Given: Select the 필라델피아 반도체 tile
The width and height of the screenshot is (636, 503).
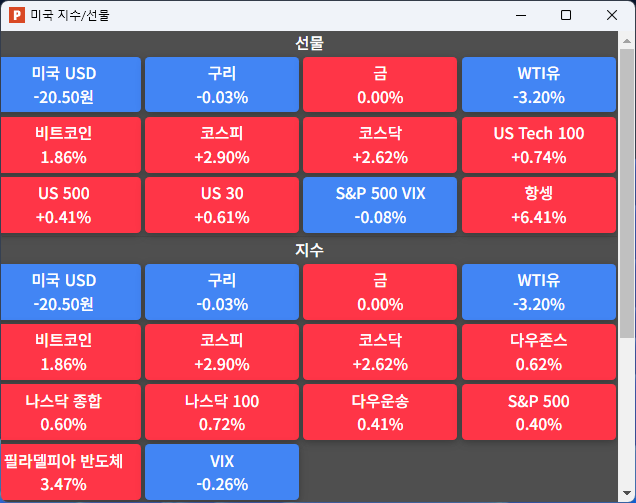Looking at the screenshot, I should pyautogui.click(x=70, y=472).
